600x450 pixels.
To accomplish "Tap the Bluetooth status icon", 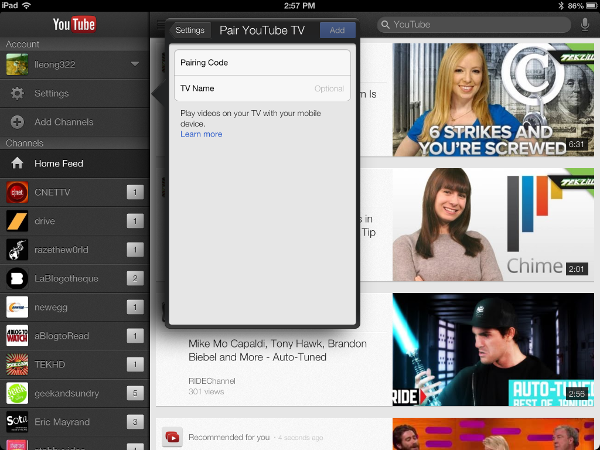I will pos(561,5).
